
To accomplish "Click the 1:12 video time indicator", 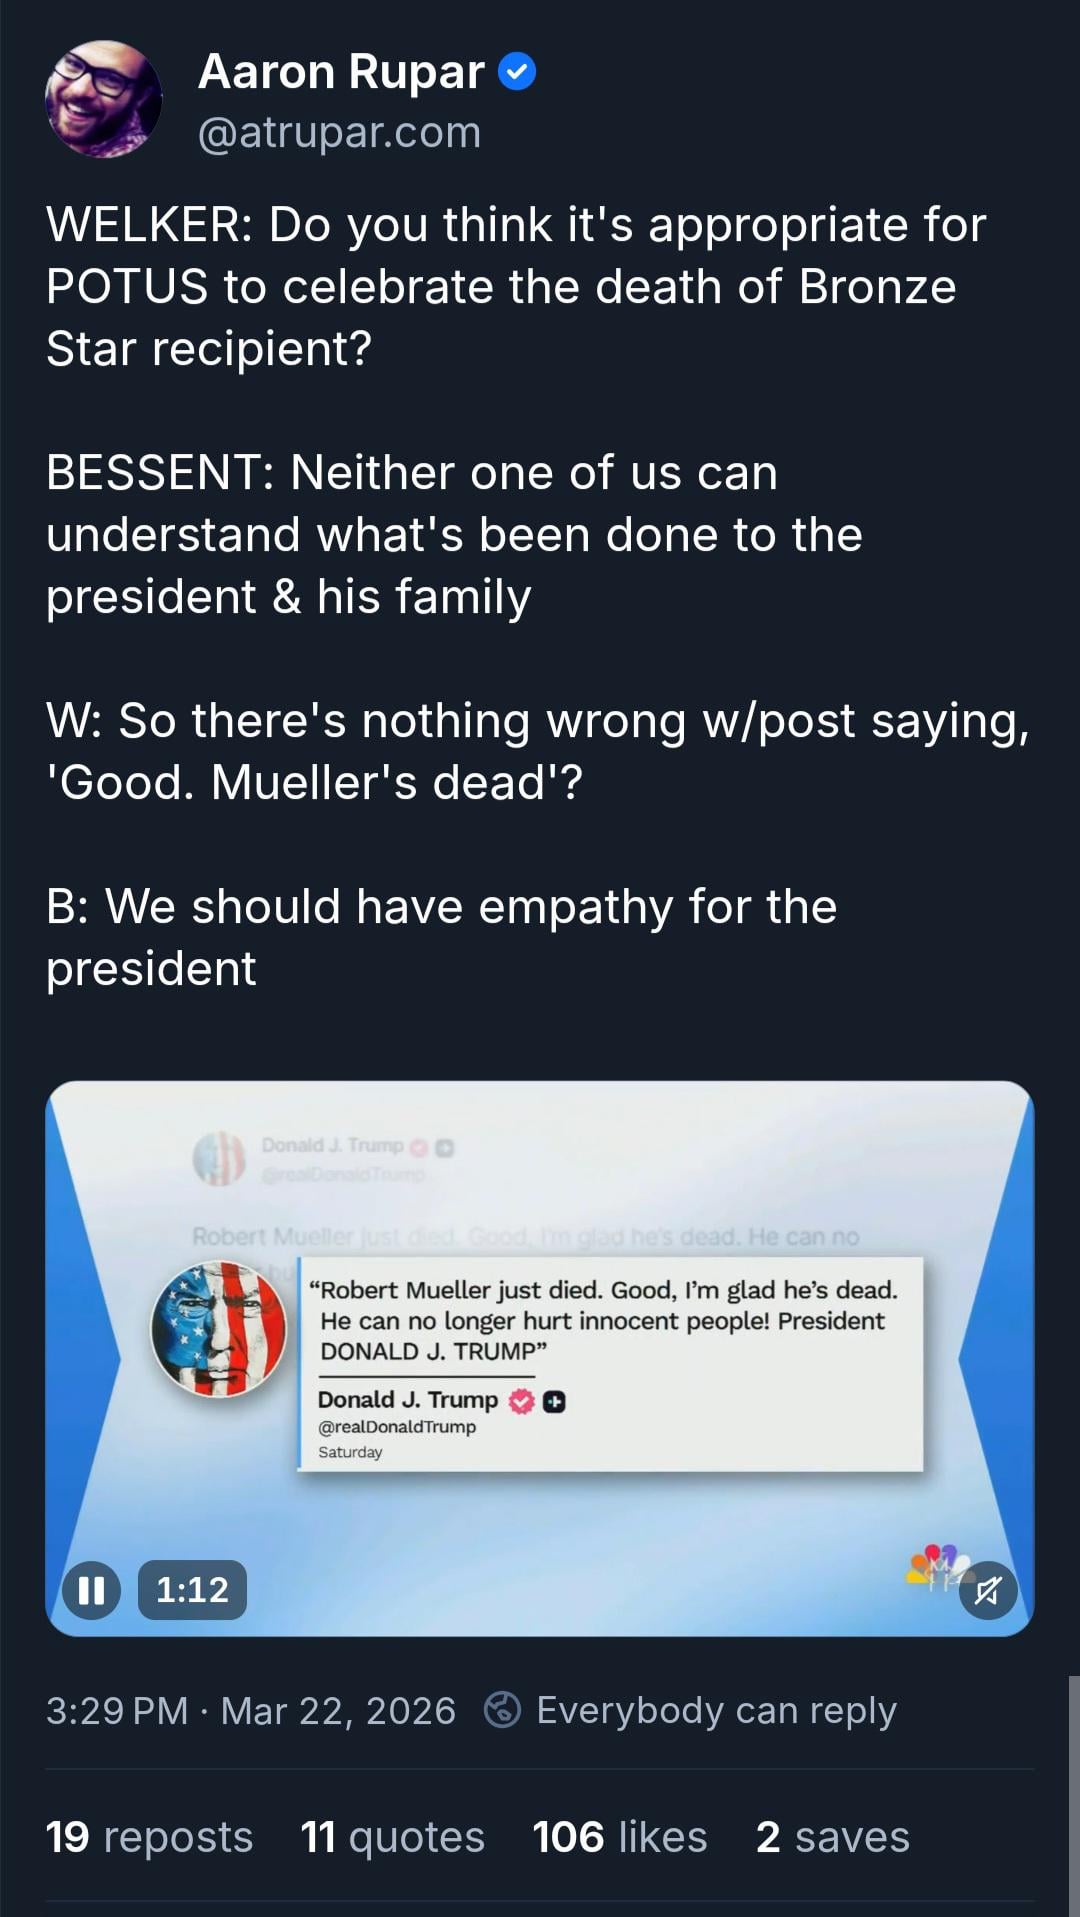I will click(x=192, y=1590).
